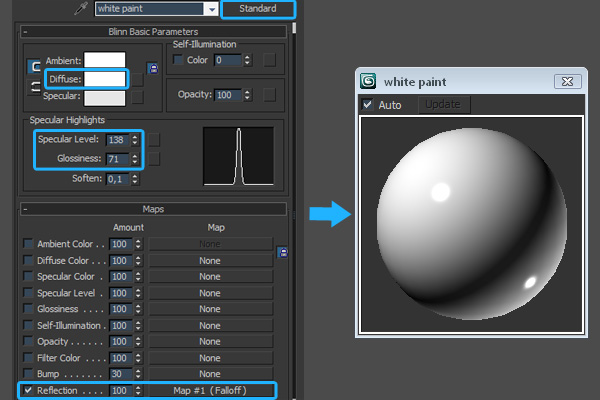Click the map button beside Specular Level
This screenshot has height=400, width=600.
pos(154,139)
